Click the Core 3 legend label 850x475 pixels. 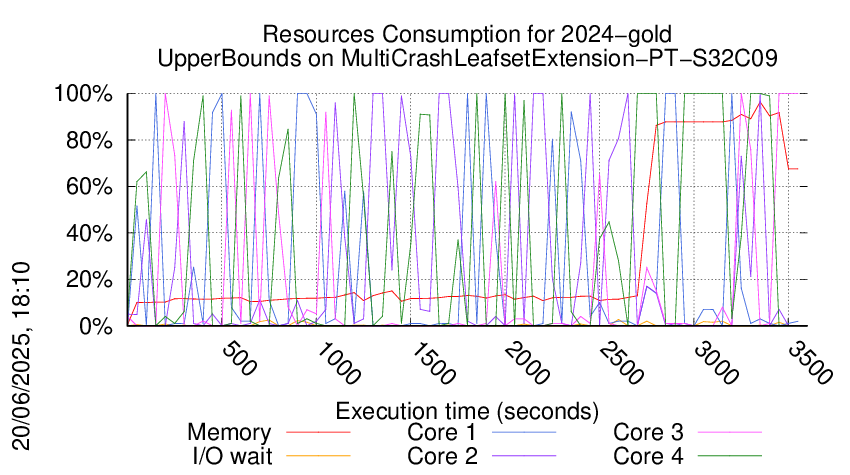point(648,433)
